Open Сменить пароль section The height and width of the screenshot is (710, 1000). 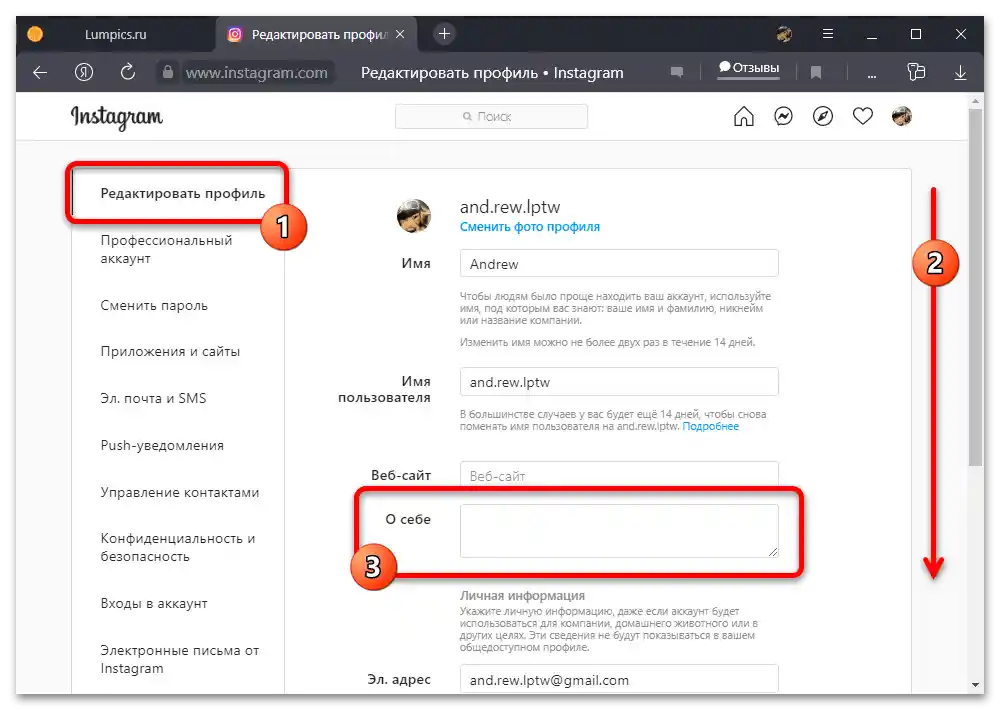pos(154,306)
